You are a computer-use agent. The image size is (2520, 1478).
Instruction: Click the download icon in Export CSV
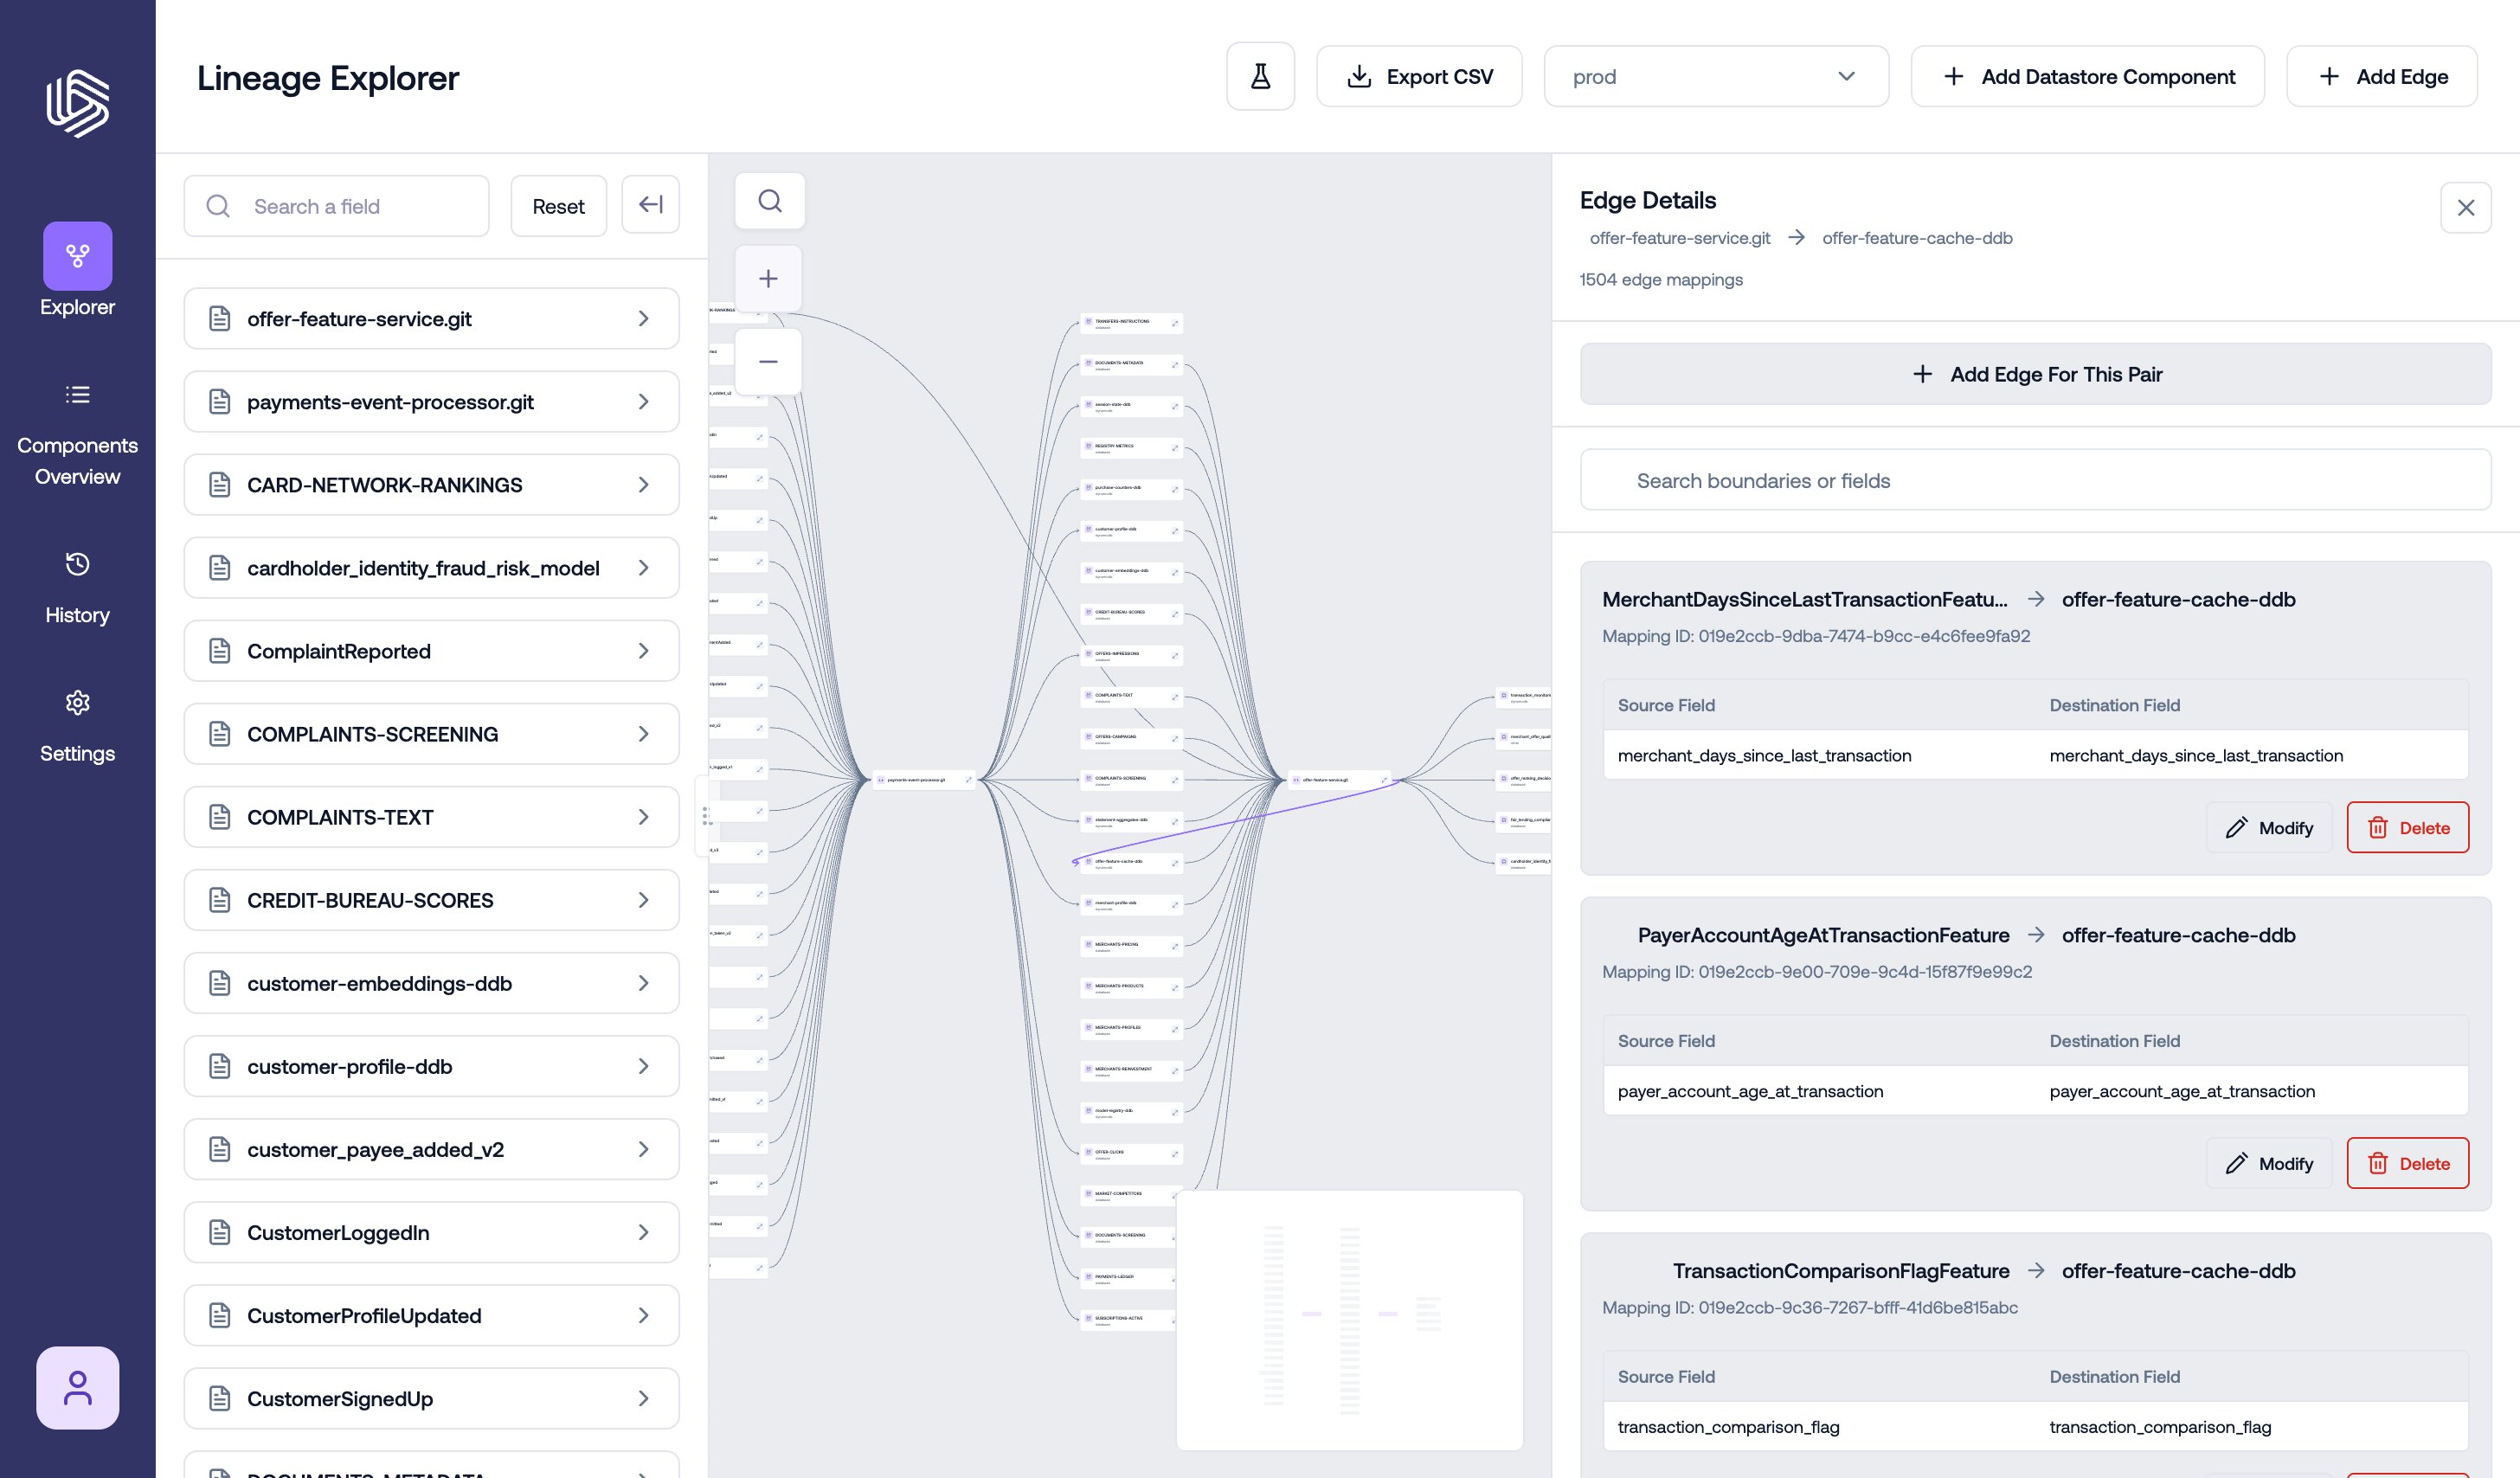[x=1358, y=77]
